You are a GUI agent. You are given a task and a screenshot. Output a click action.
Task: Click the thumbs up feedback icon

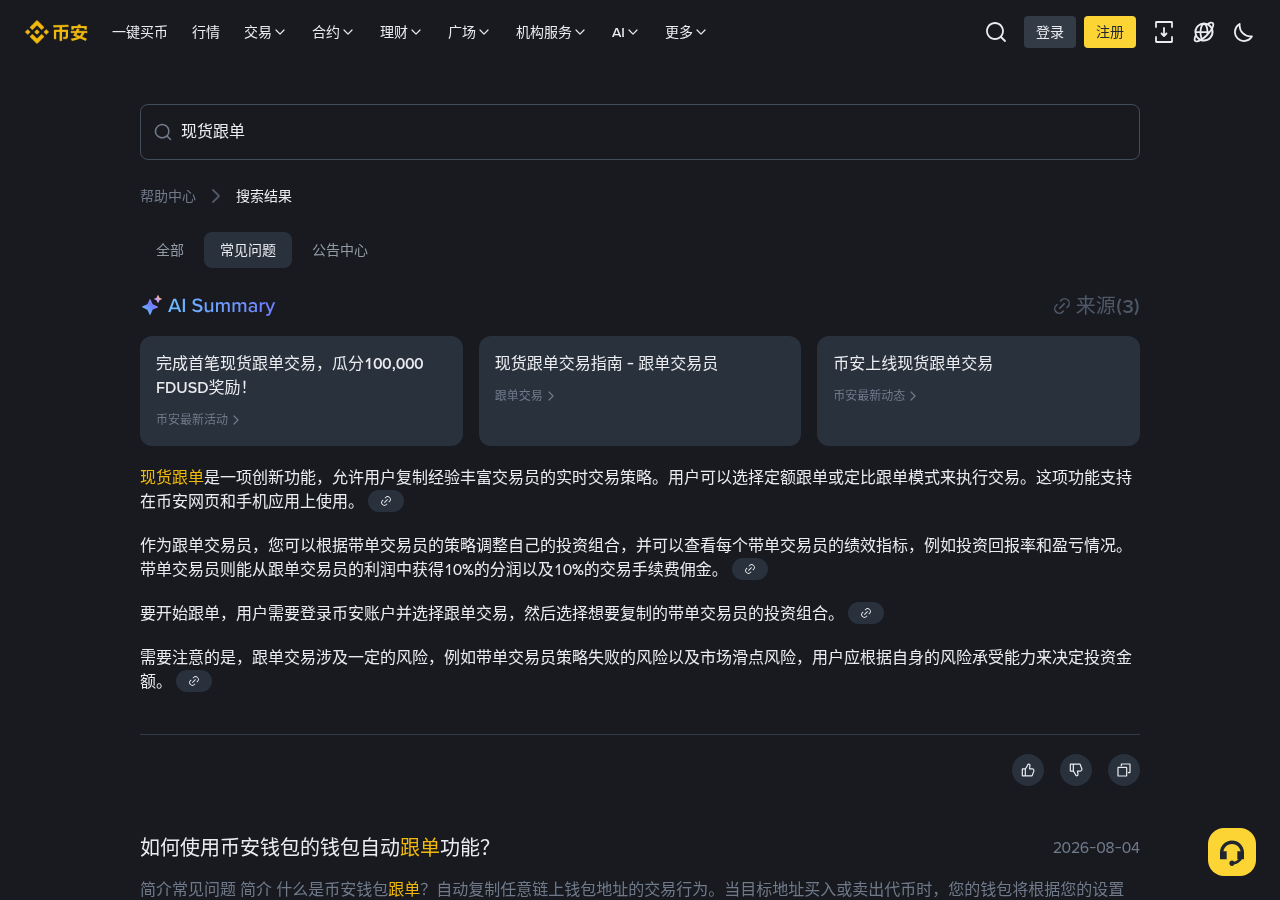click(x=1028, y=770)
